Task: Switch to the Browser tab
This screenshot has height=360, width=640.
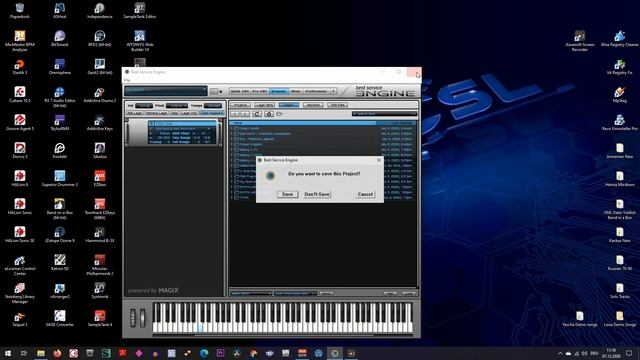Action: (279, 91)
